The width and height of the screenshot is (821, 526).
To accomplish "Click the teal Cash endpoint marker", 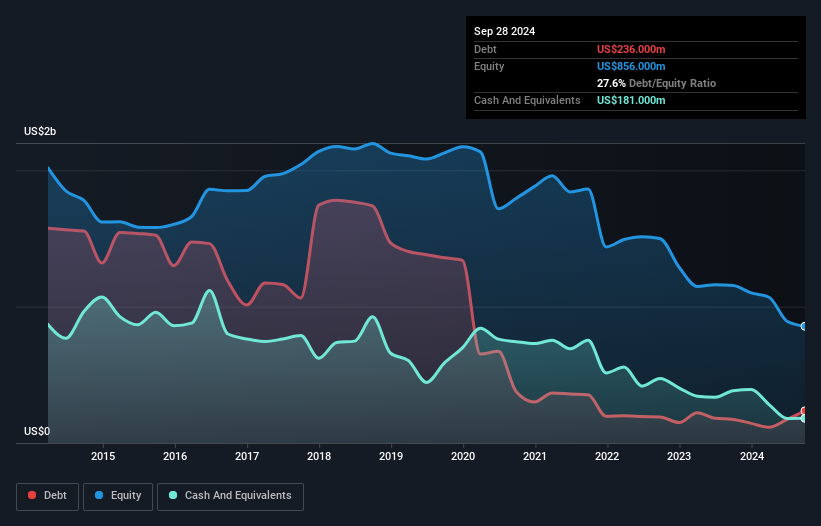I will (804, 418).
